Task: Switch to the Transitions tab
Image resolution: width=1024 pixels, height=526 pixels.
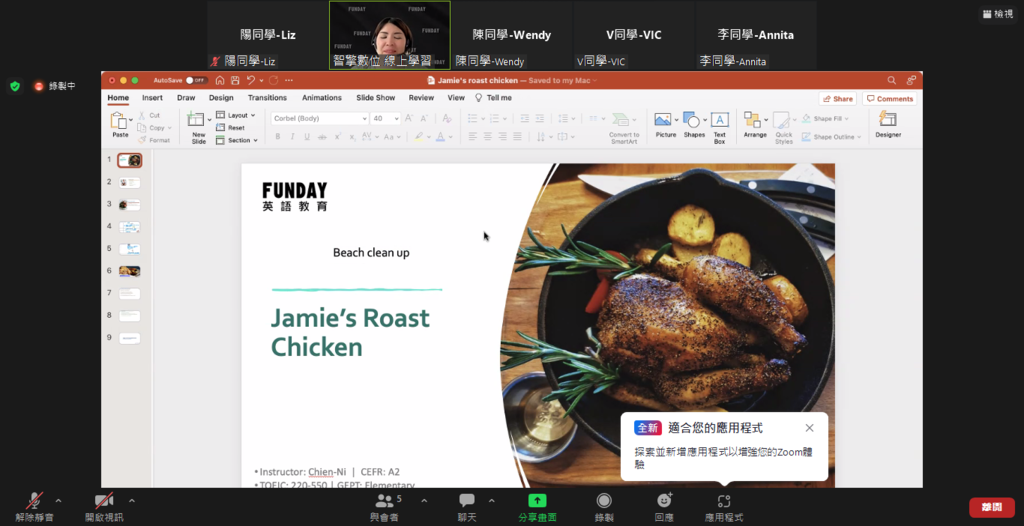Action: tap(267, 97)
